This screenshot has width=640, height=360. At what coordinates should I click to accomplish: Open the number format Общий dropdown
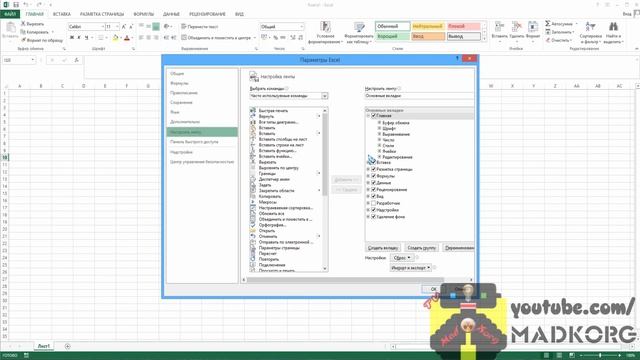tap(302, 27)
